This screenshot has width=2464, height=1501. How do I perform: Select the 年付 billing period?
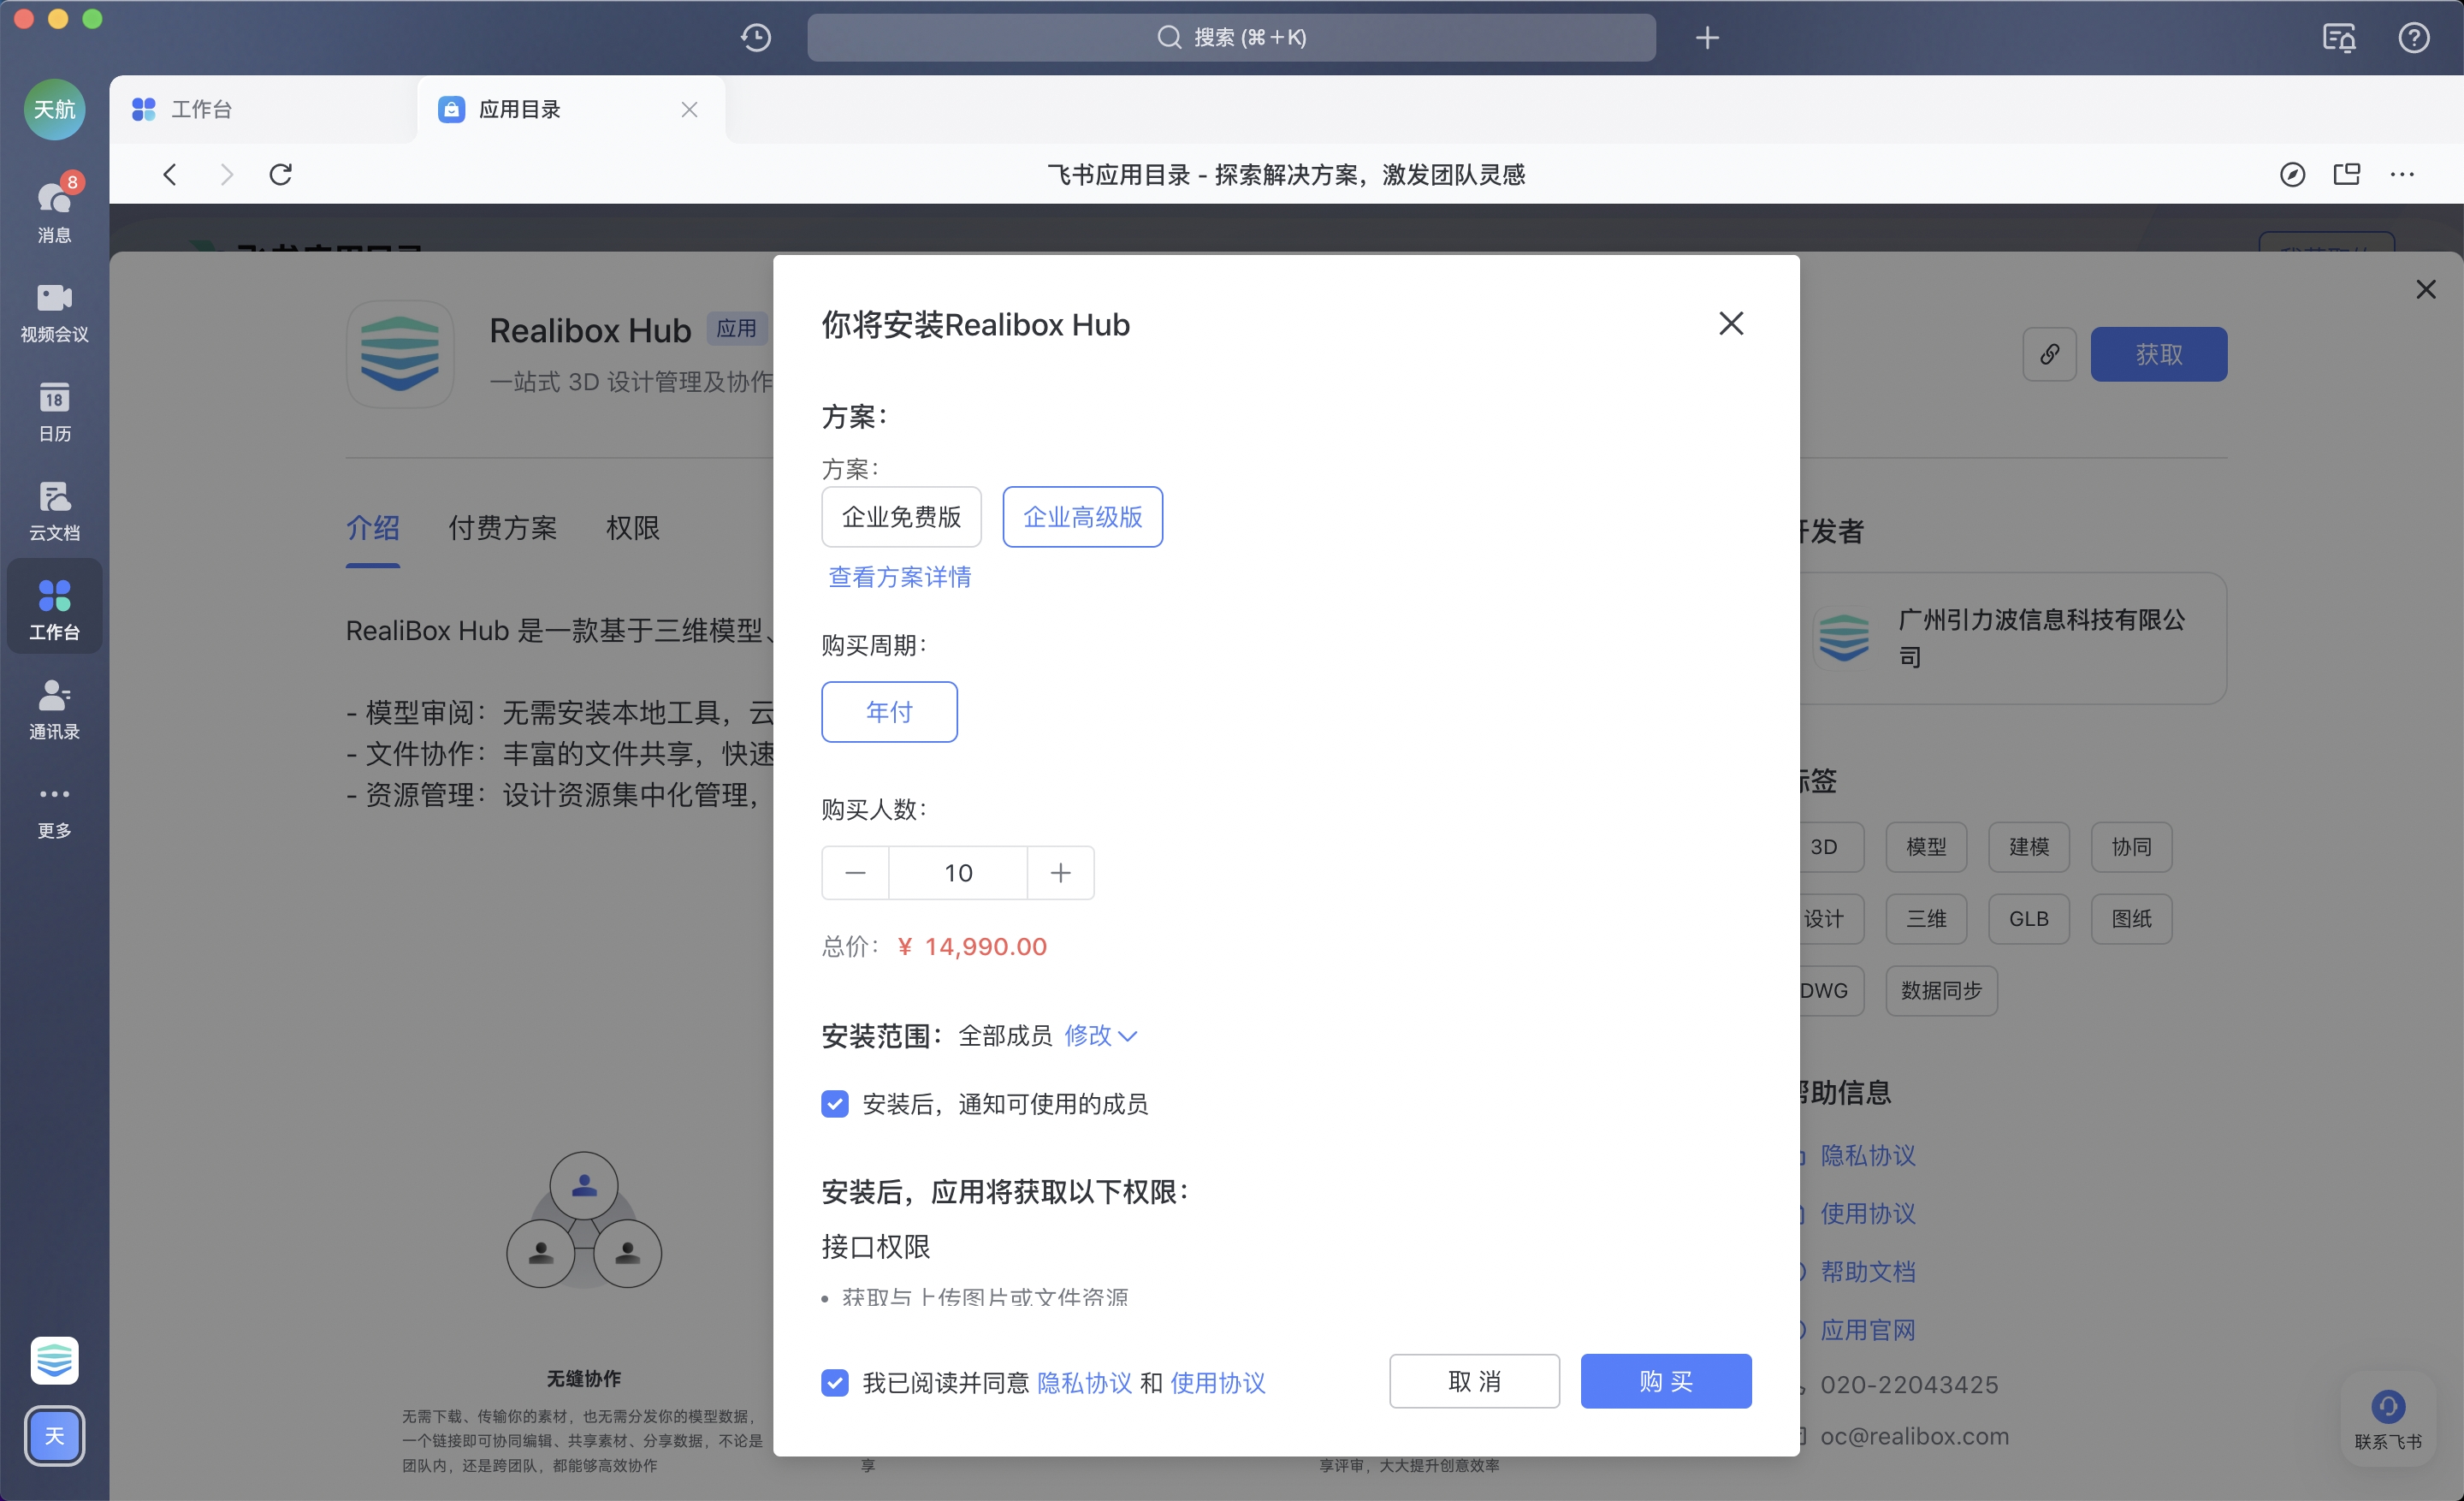coord(889,712)
